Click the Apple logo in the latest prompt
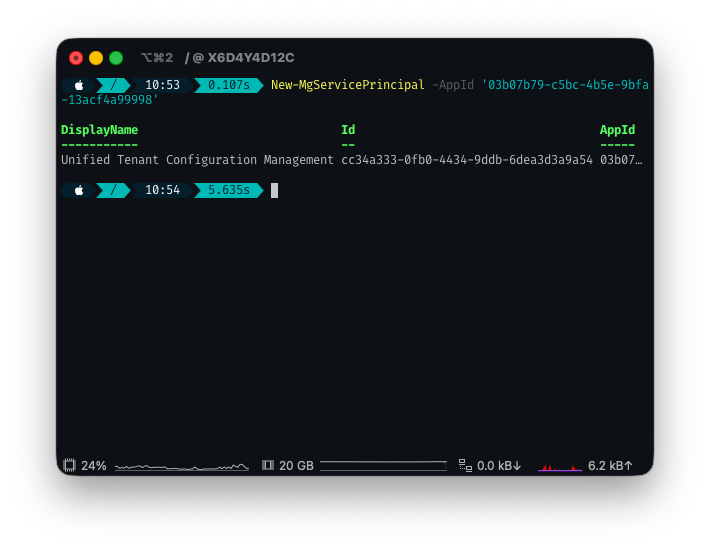This screenshot has width=710, height=550. (x=79, y=190)
